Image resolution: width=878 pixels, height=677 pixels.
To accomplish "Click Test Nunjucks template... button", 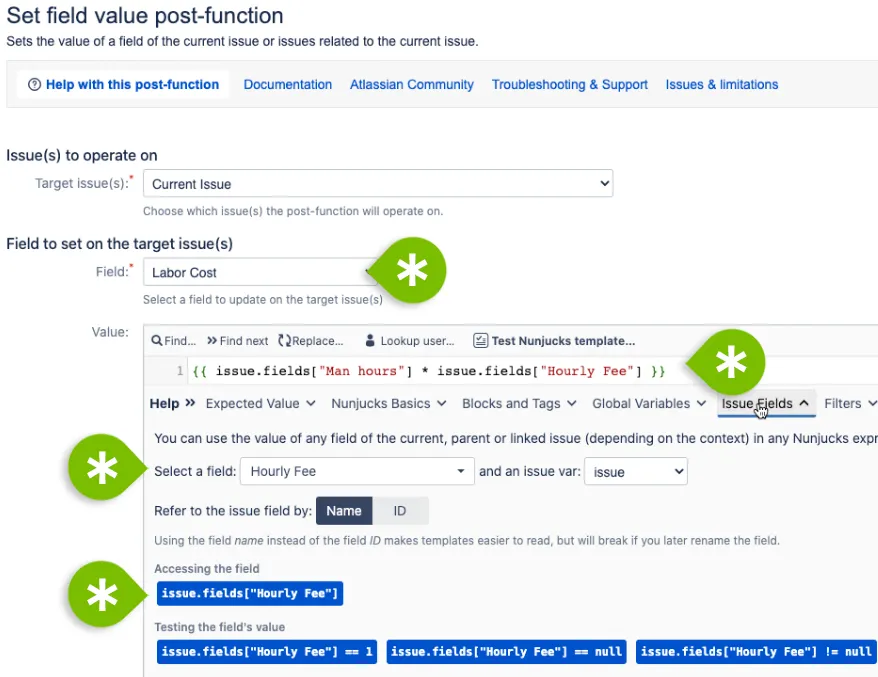I will click(x=563, y=341).
